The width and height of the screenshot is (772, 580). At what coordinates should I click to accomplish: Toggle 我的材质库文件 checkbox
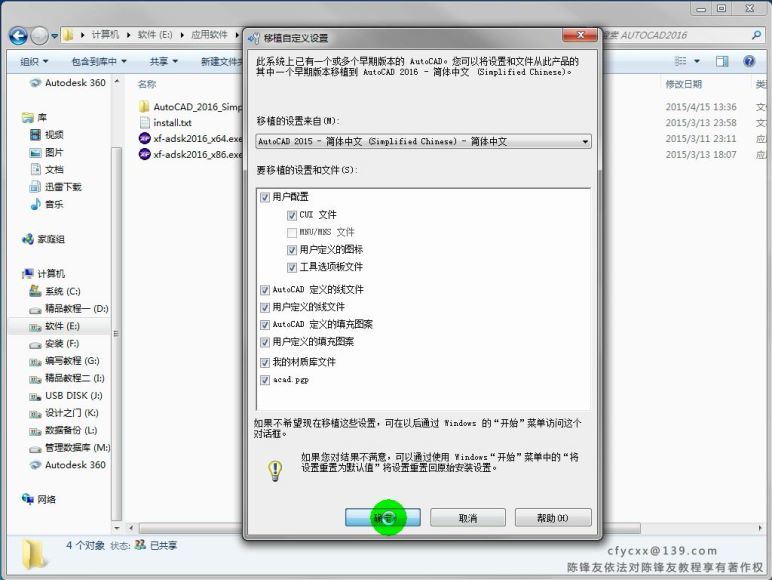tap(265, 362)
